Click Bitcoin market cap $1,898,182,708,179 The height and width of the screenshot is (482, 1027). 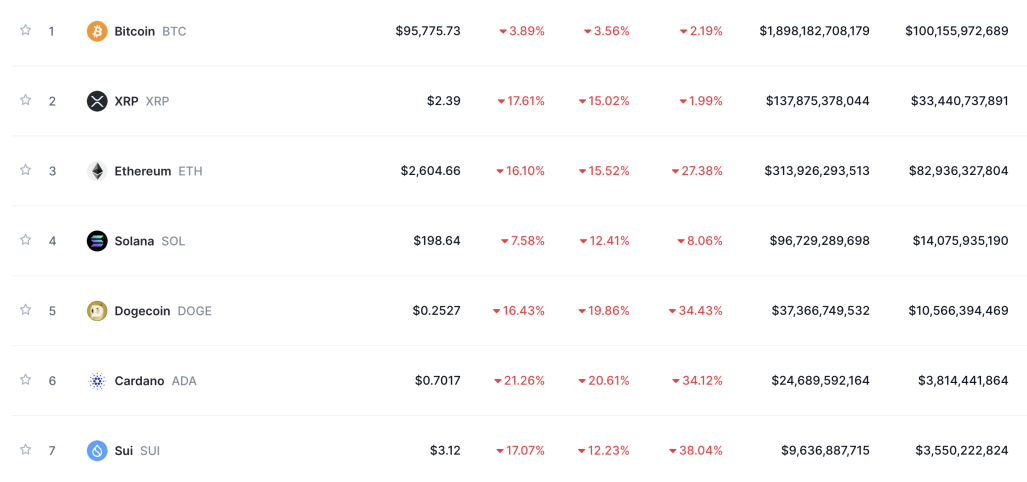815,31
